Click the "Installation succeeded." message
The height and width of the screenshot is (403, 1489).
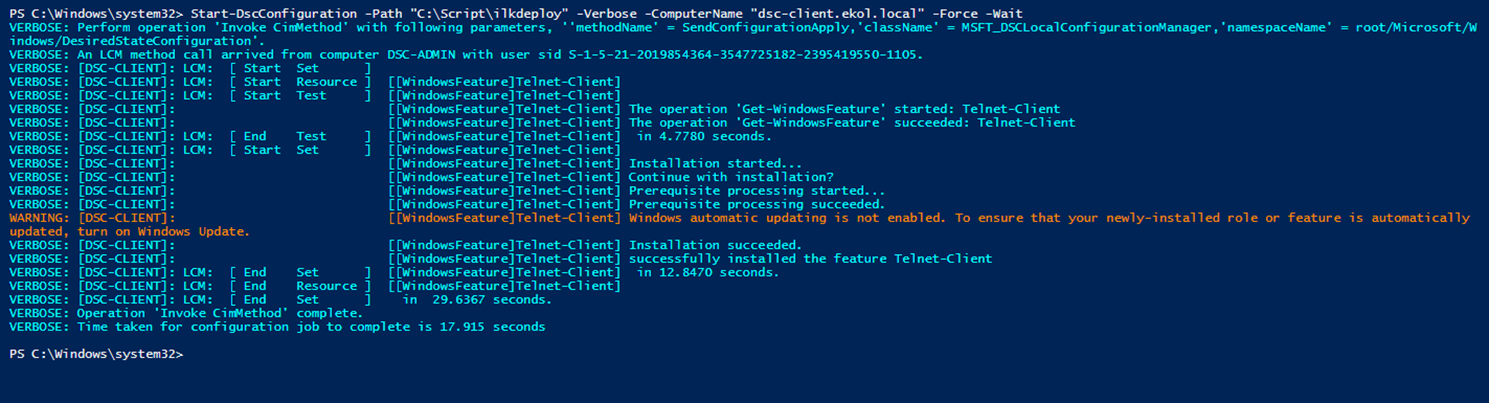click(x=715, y=245)
